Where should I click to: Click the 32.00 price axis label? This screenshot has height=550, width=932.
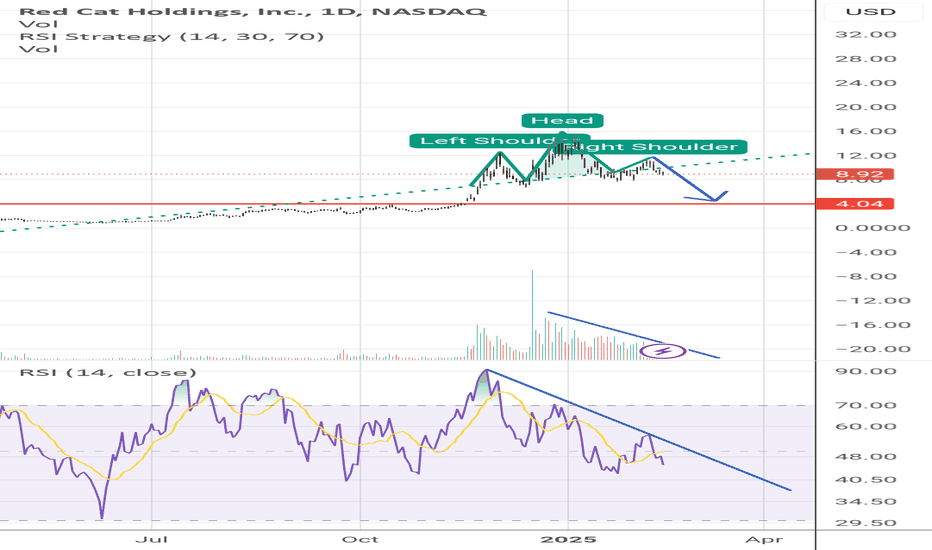click(x=865, y=34)
